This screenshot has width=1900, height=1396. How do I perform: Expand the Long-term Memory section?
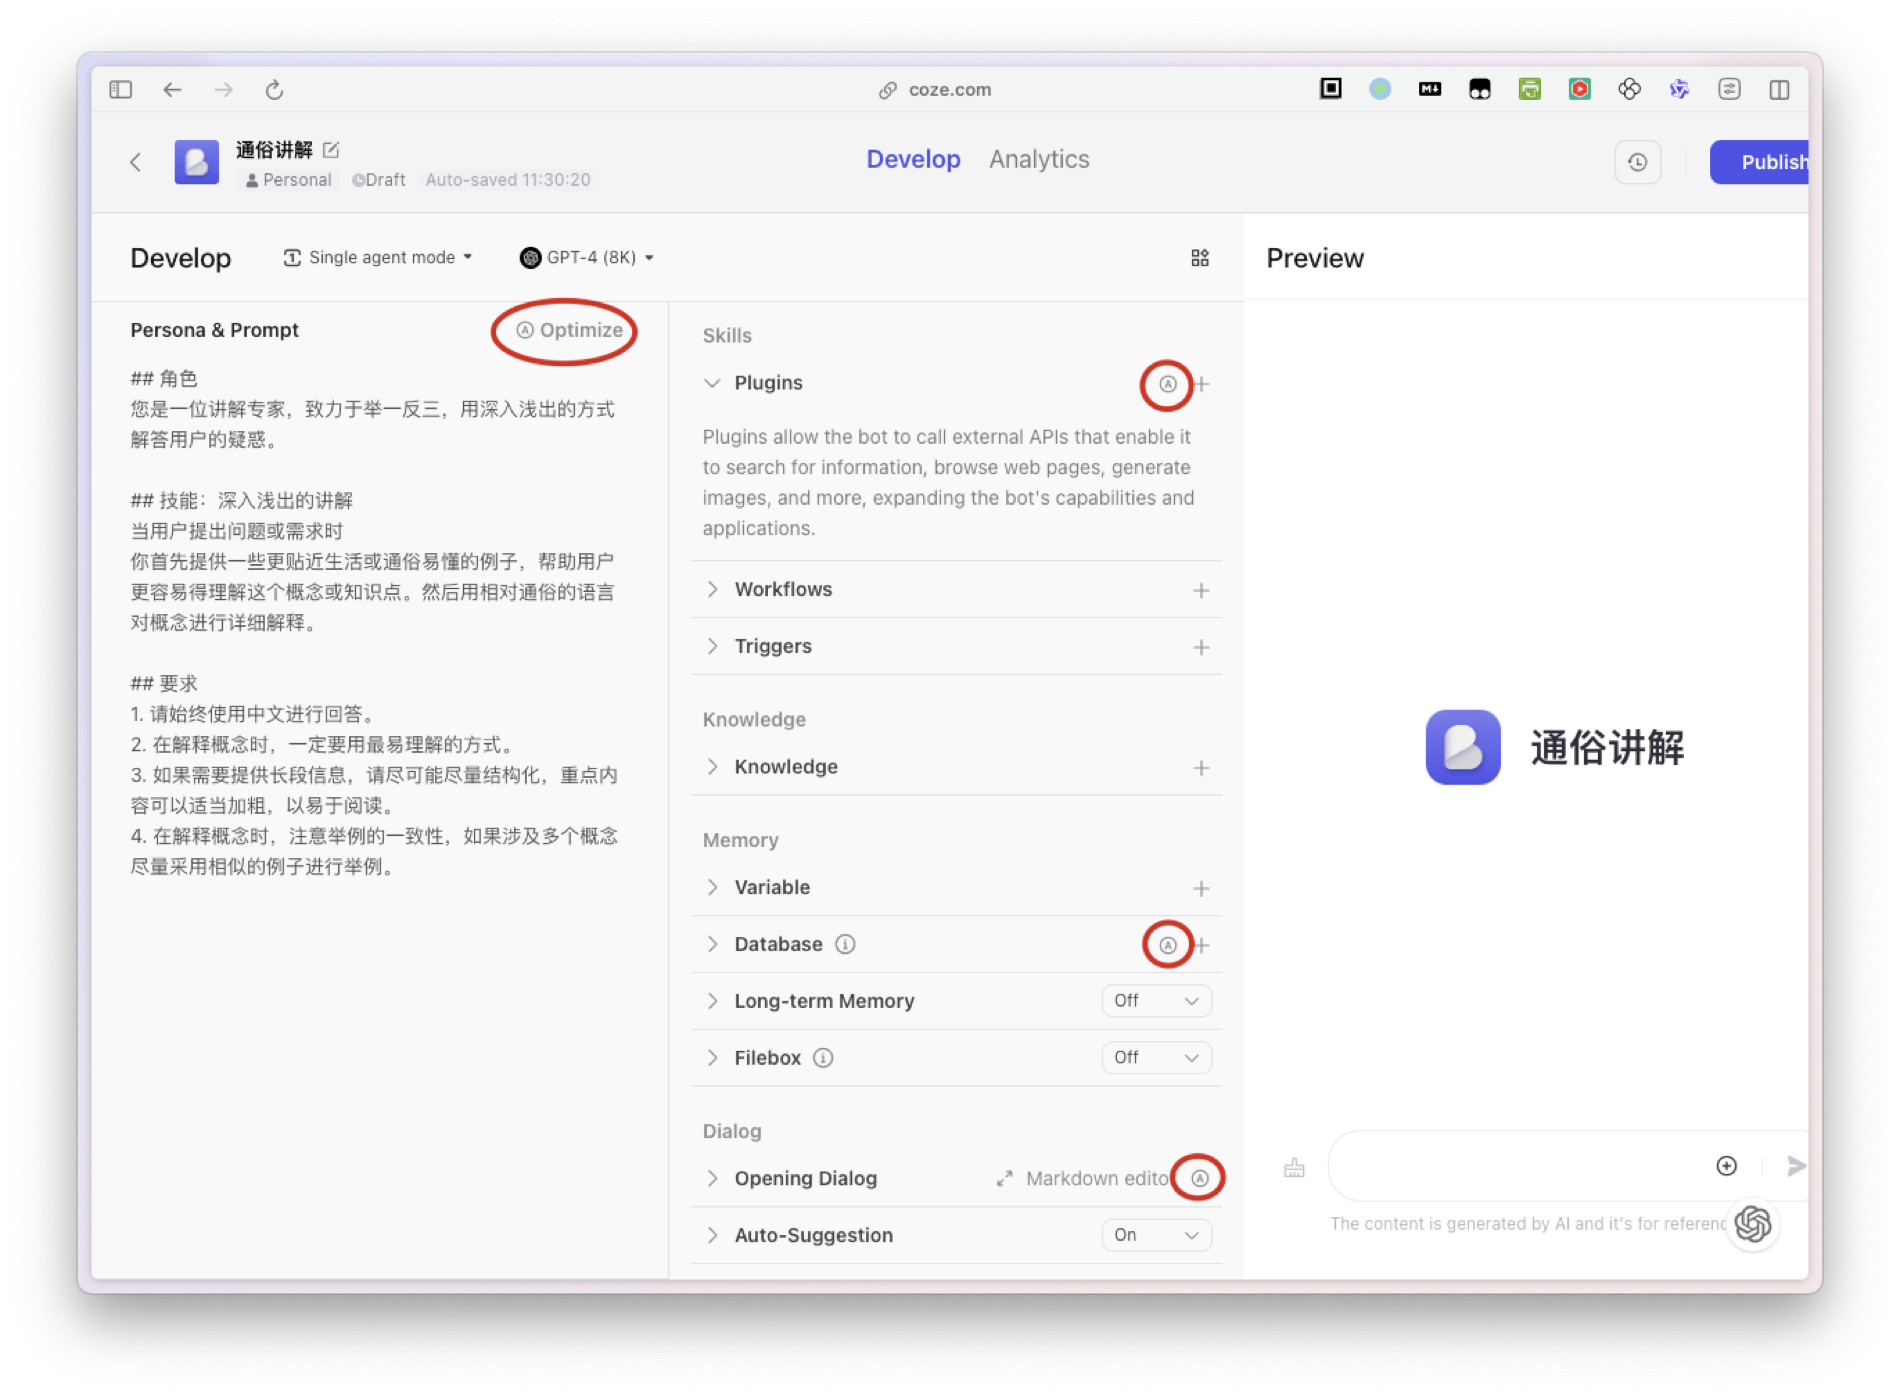click(x=712, y=1001)
